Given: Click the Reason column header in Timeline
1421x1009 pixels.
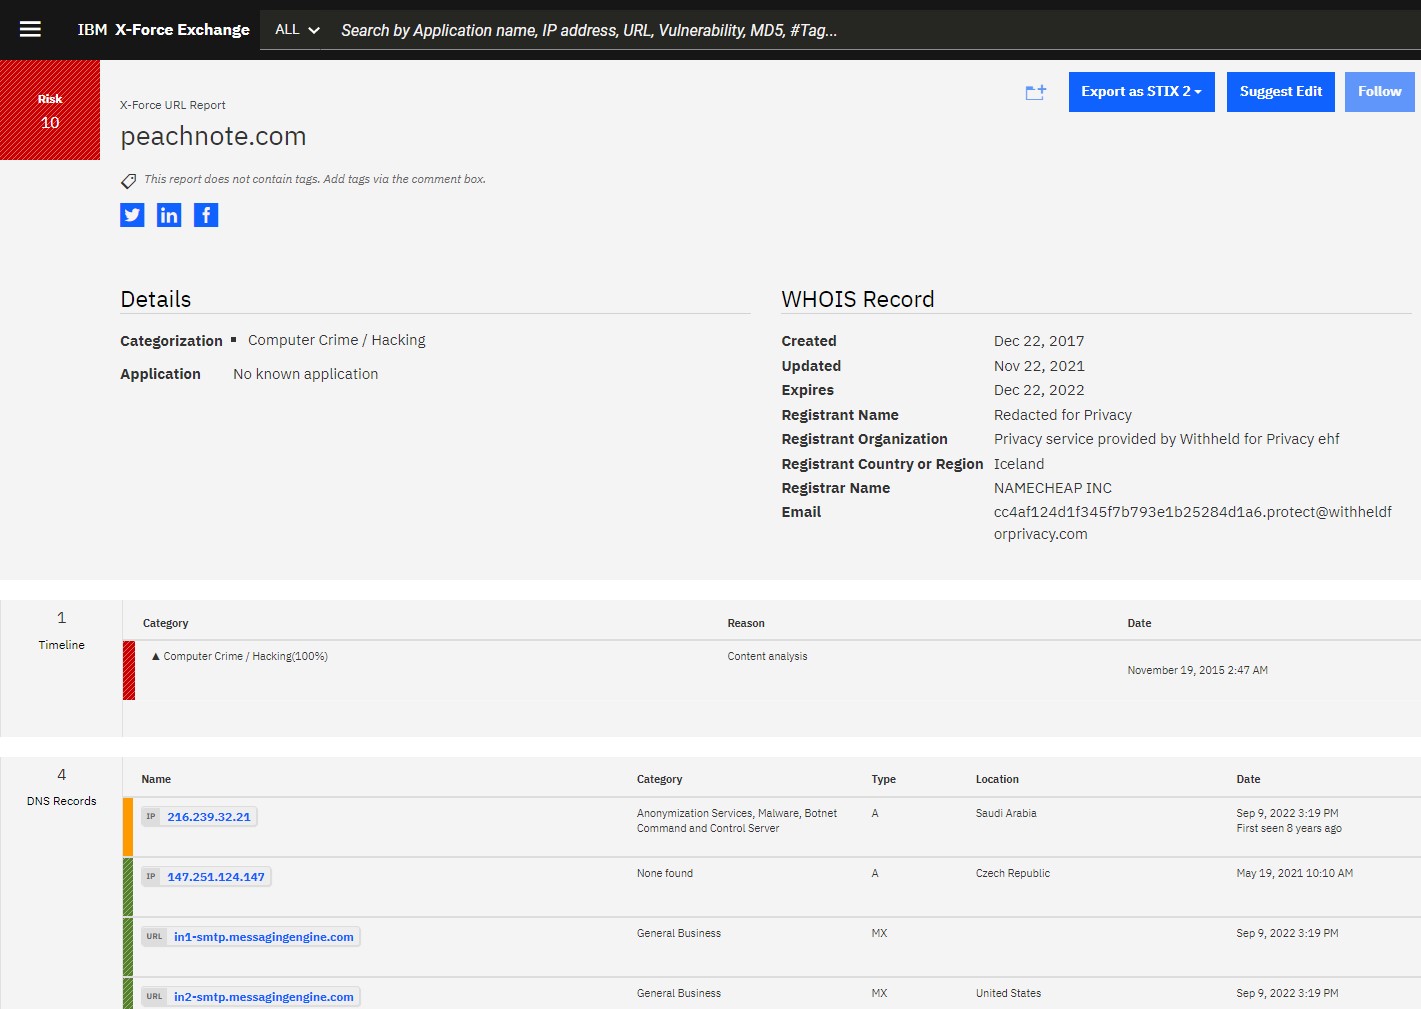Looking at the screenshot, I should point(746,623).
